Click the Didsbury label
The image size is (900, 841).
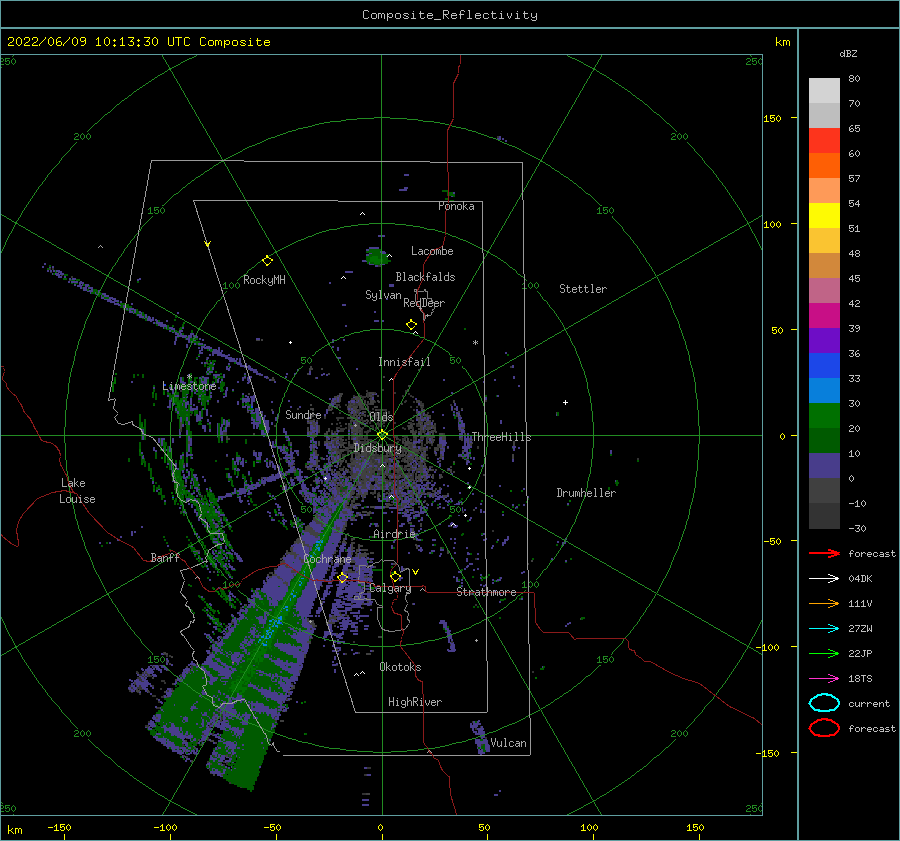click(x=377, y=448)
